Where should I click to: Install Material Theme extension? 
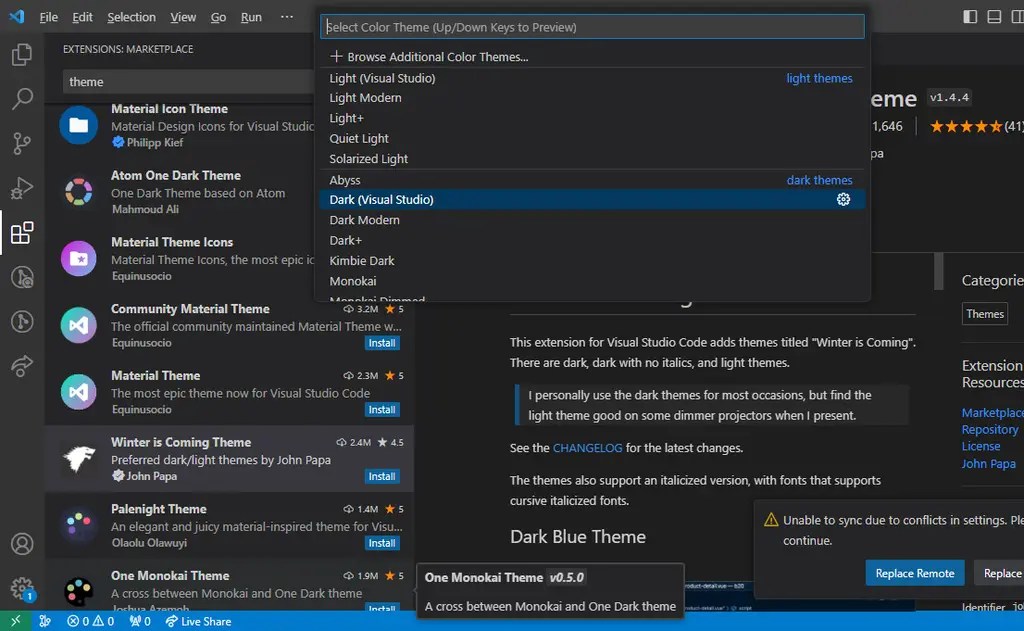[382, 410]
